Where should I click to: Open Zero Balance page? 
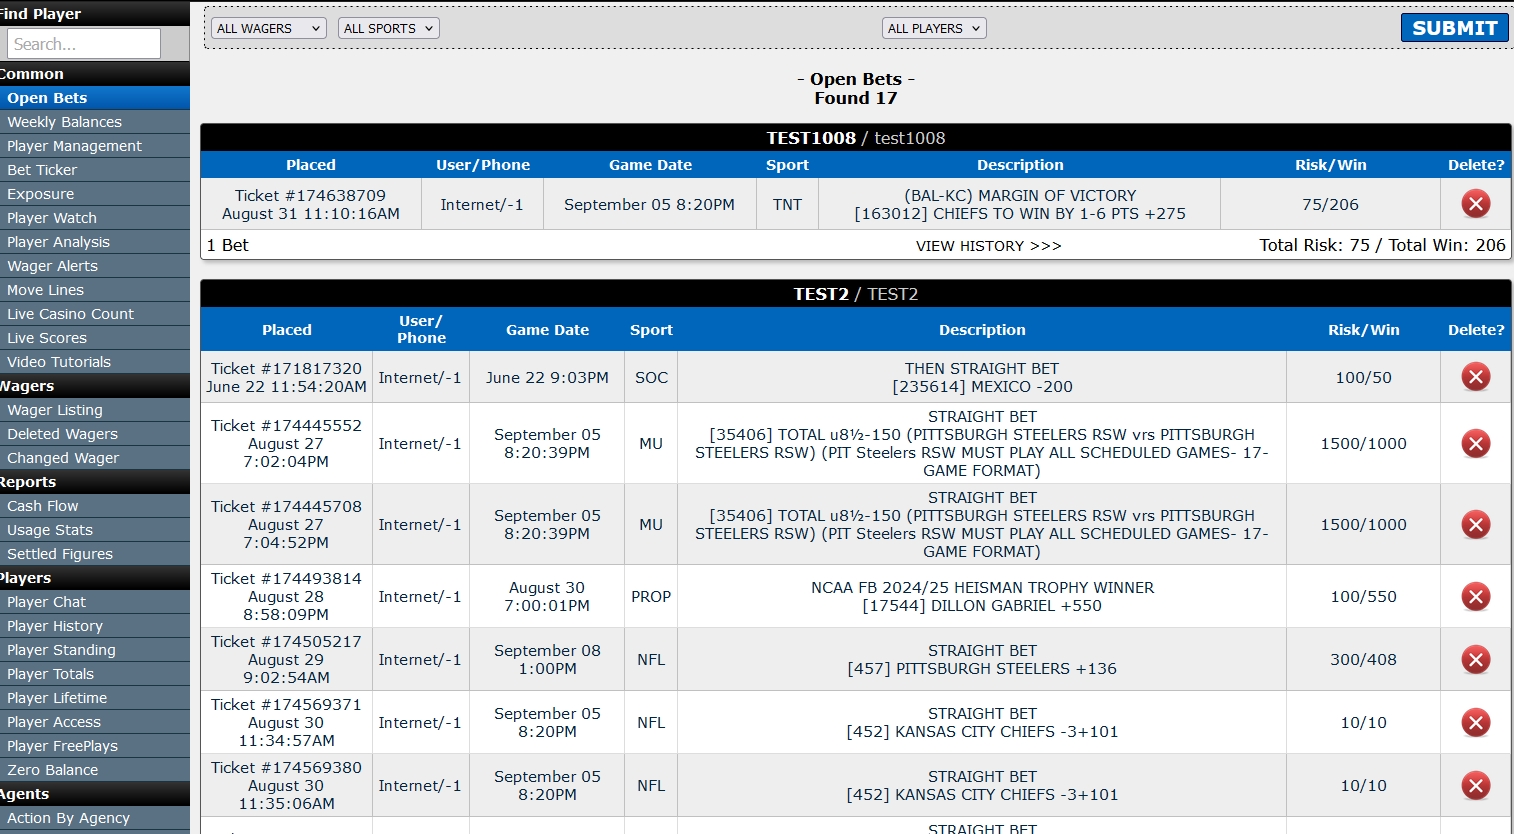[x=95, y=770]
